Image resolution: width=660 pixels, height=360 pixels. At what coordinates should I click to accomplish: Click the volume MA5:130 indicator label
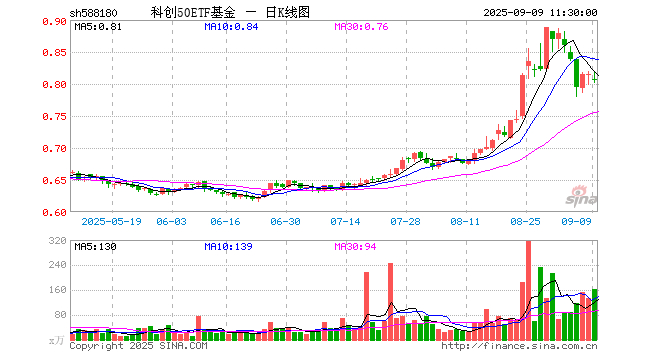[x=95, y=246]
